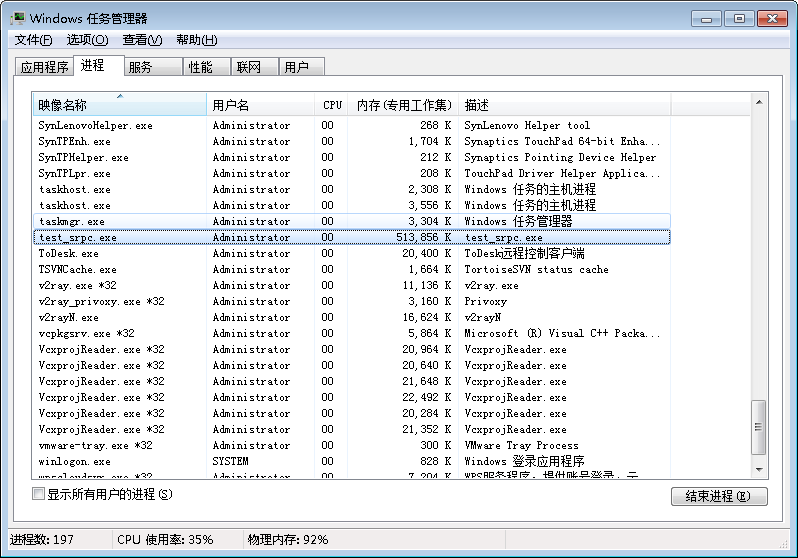Image resolution: width=798 pixels, height=558 pixels.
Task: Click the SYSTEM user name cell
Action: [230, 461]
